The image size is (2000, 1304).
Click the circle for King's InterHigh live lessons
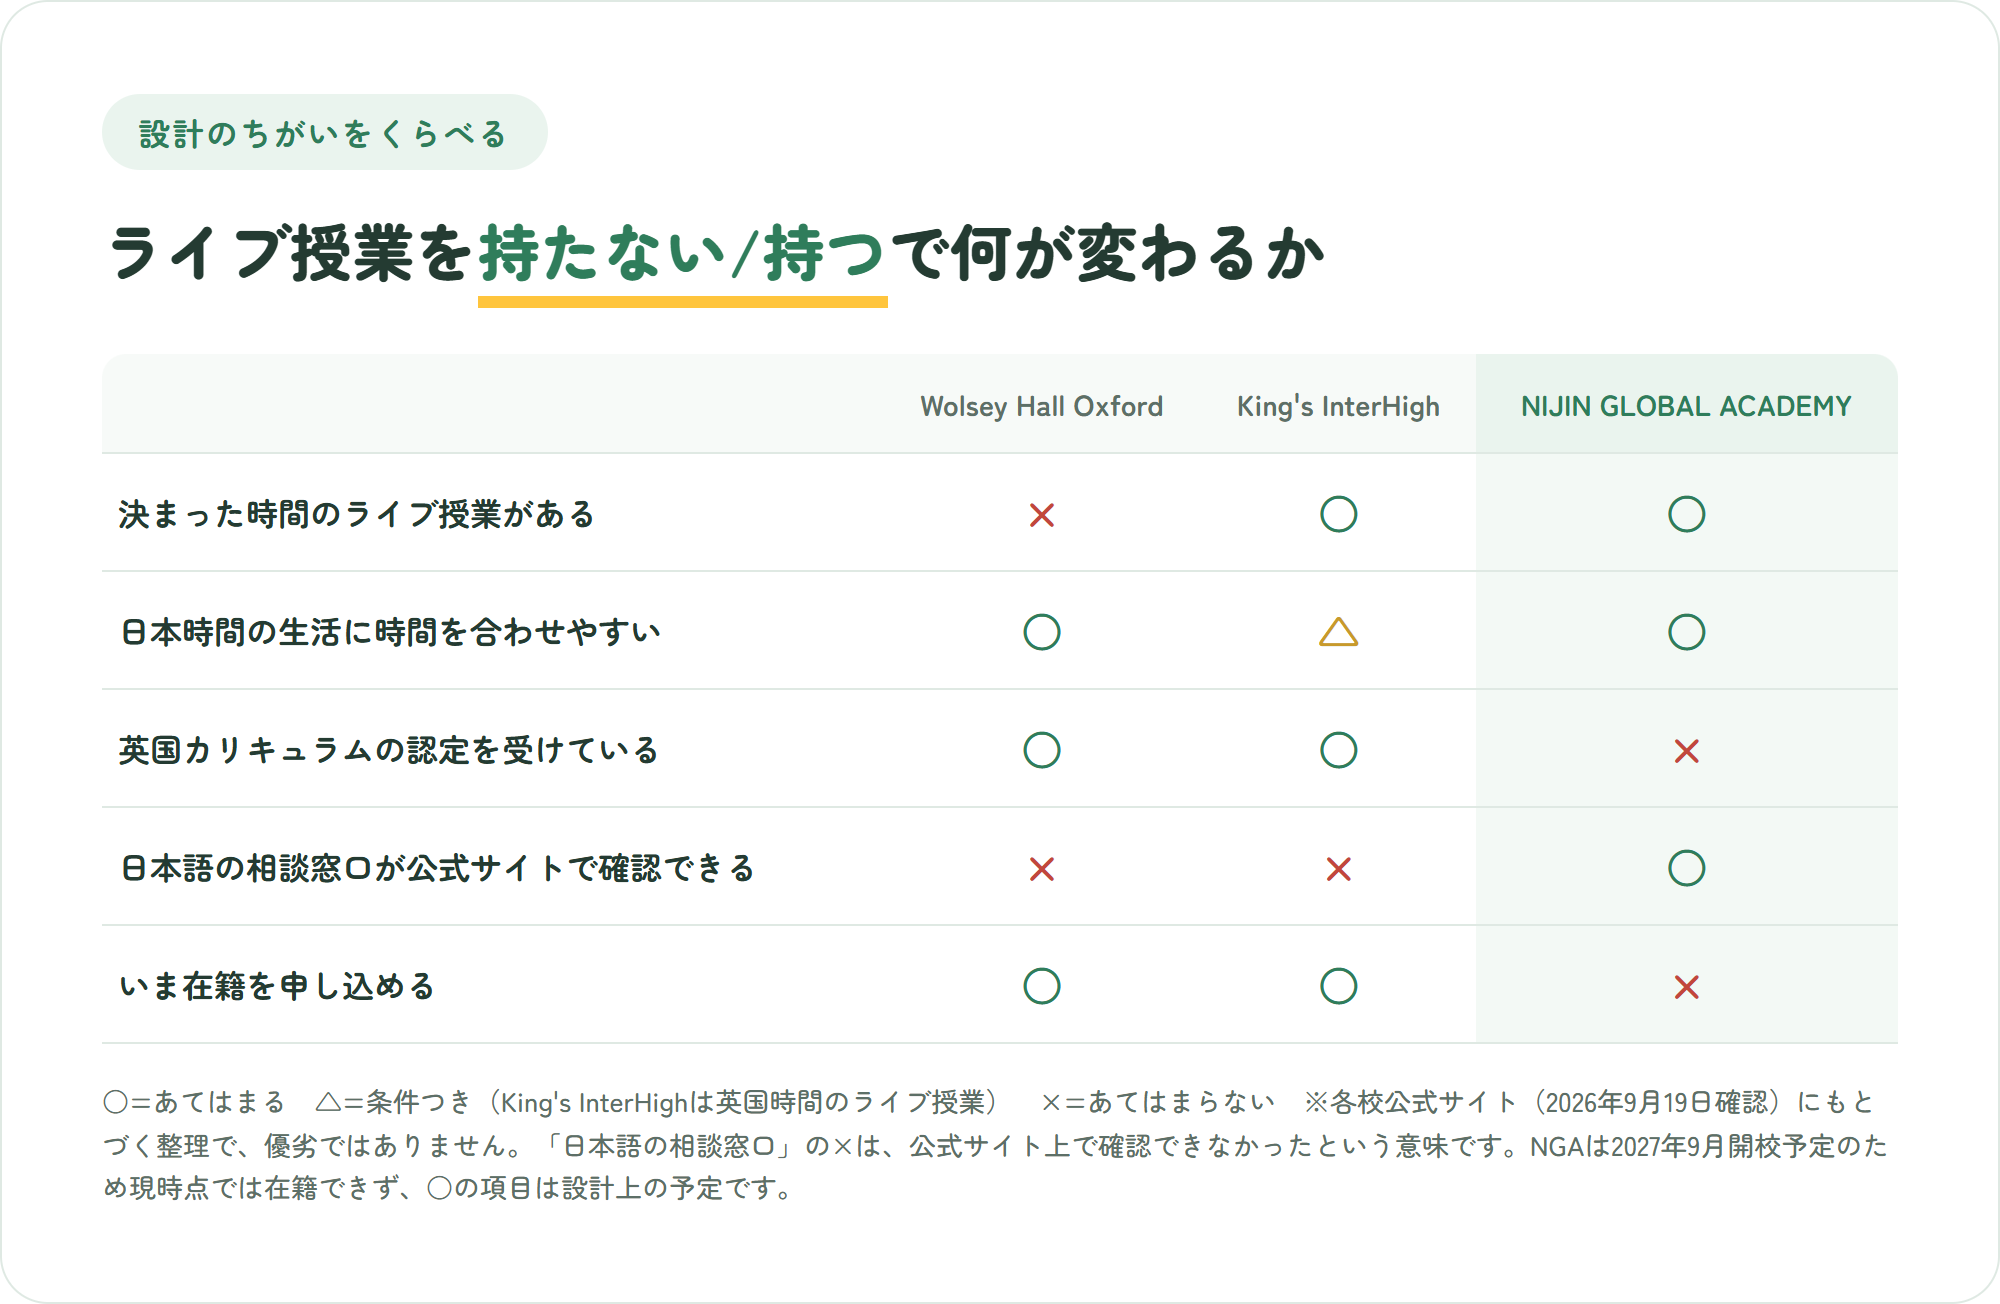[1338, 514]
